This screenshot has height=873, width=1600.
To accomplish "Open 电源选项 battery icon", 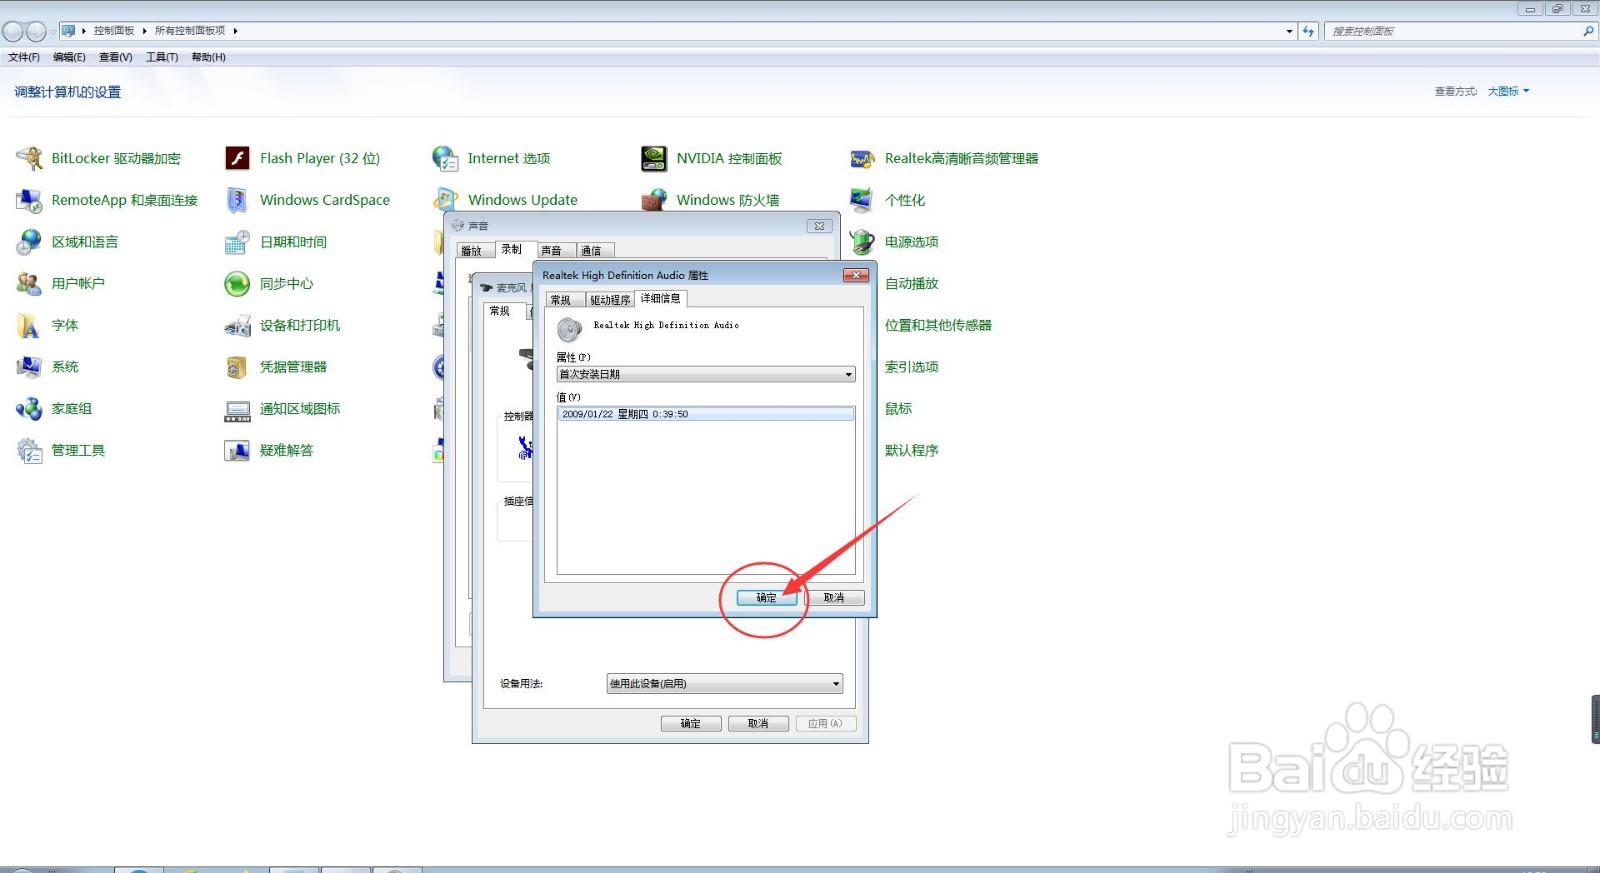I will pos(862,242).
